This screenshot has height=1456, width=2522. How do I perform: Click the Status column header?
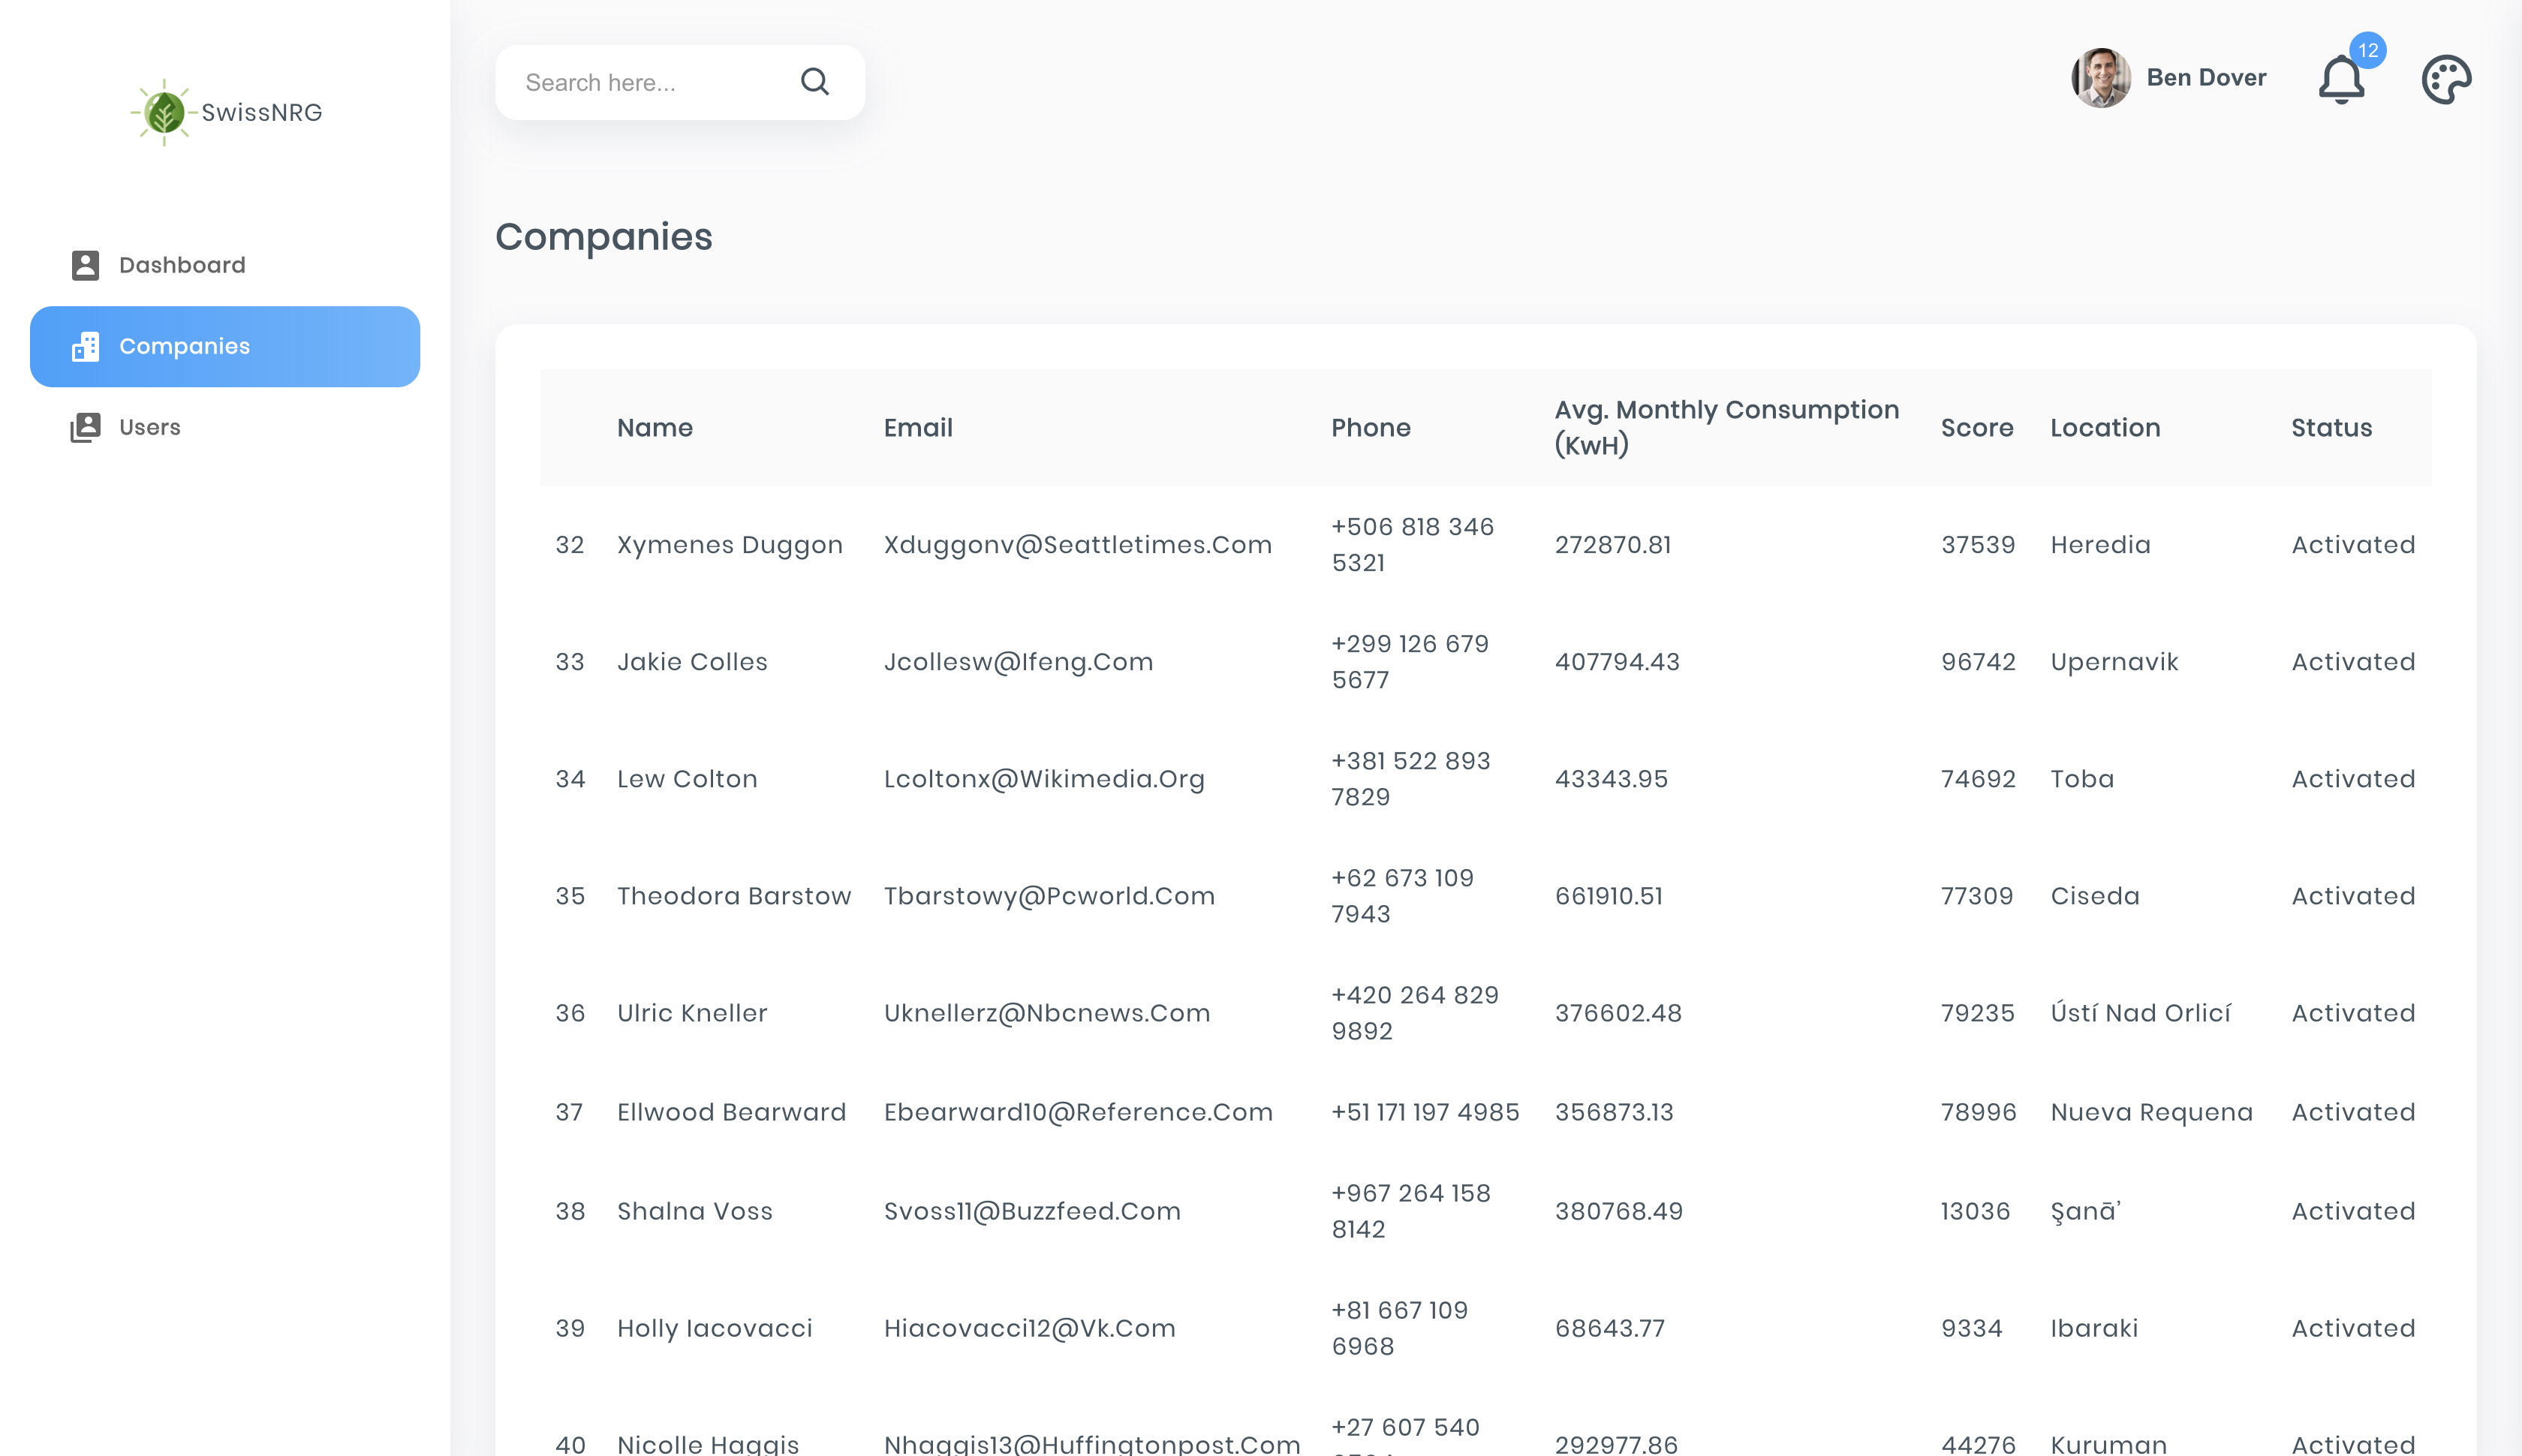click(2331, 428)
